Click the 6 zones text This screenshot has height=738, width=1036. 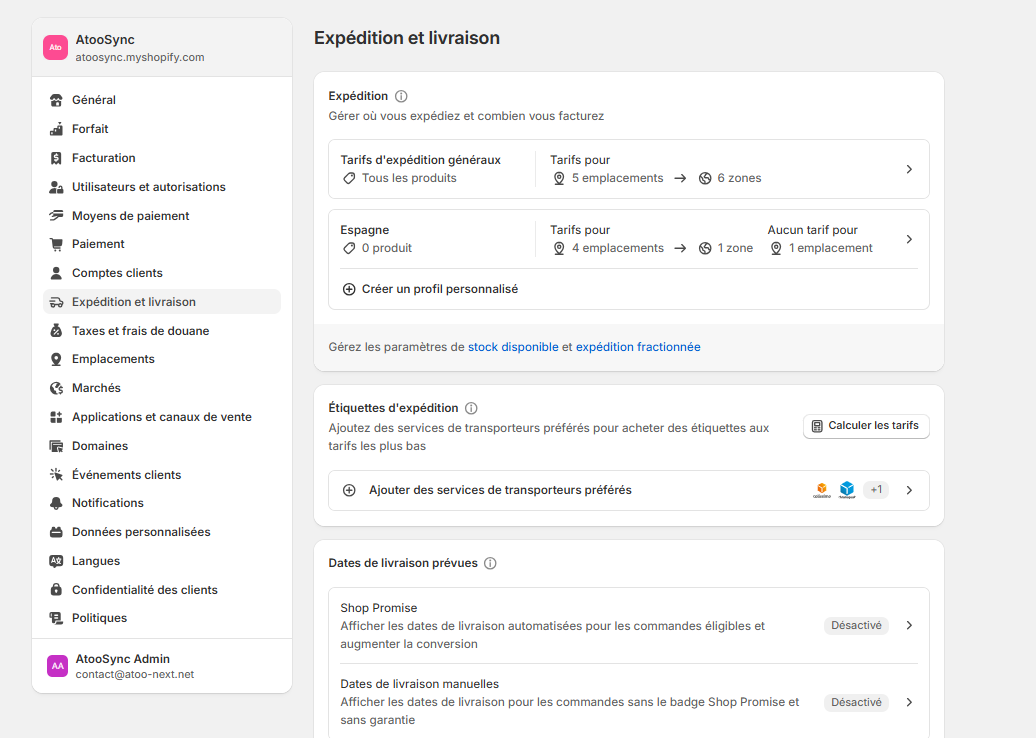[739, 178]
